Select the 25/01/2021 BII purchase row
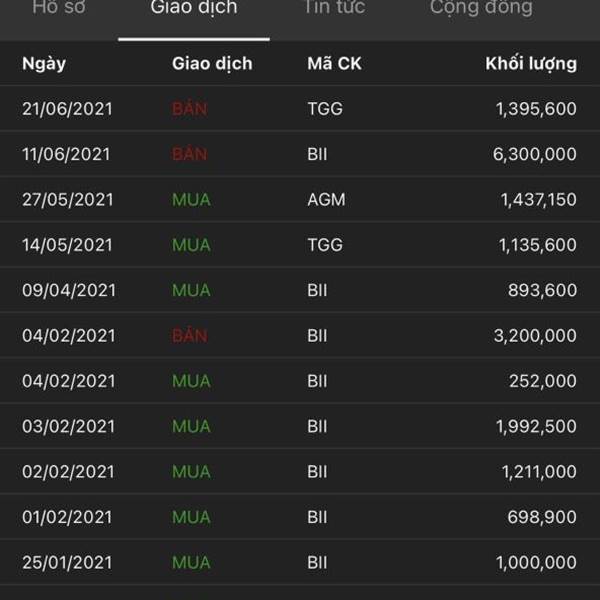 tap(300, 562)
